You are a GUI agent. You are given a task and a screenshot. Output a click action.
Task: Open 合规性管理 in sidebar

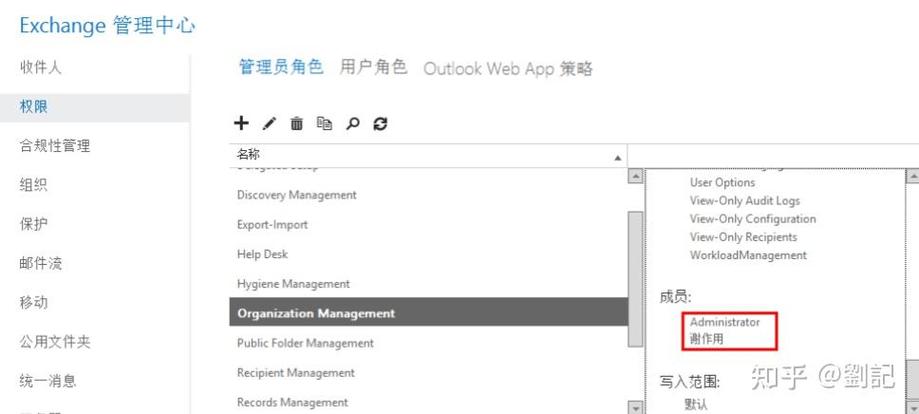[55, 146]
